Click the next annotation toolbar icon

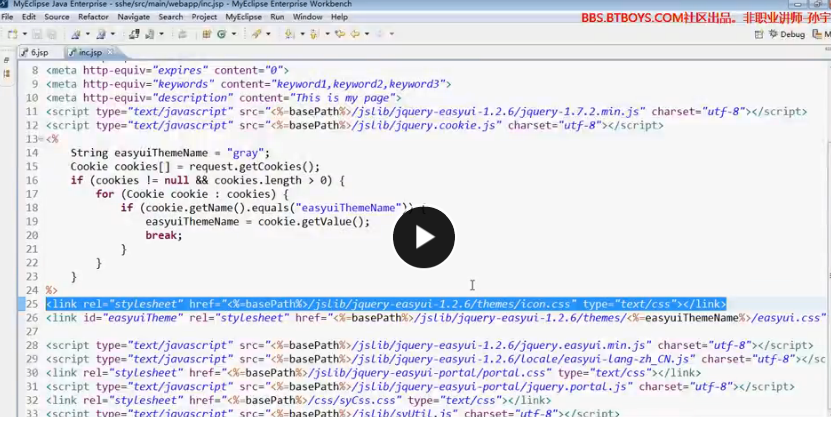pyautogui.click(x=289, y=34)
